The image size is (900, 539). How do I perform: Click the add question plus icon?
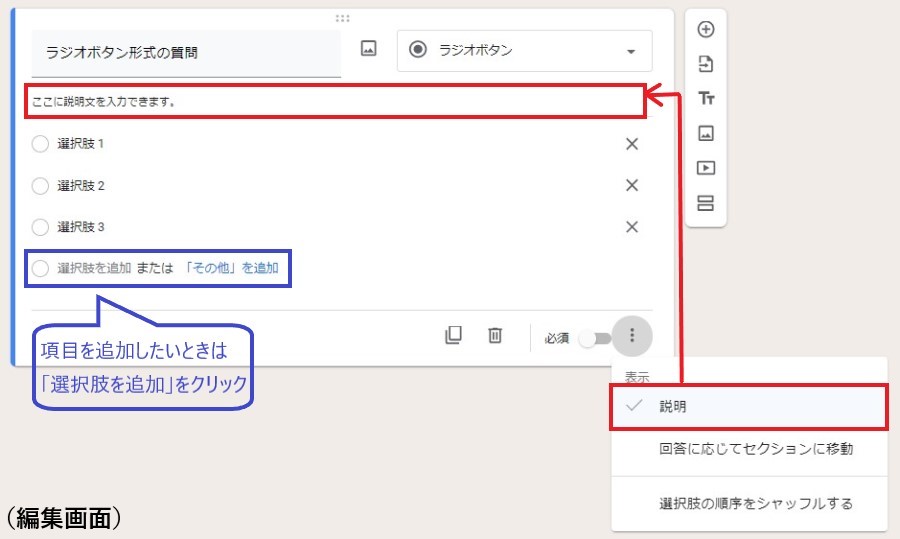coord(706,29)
